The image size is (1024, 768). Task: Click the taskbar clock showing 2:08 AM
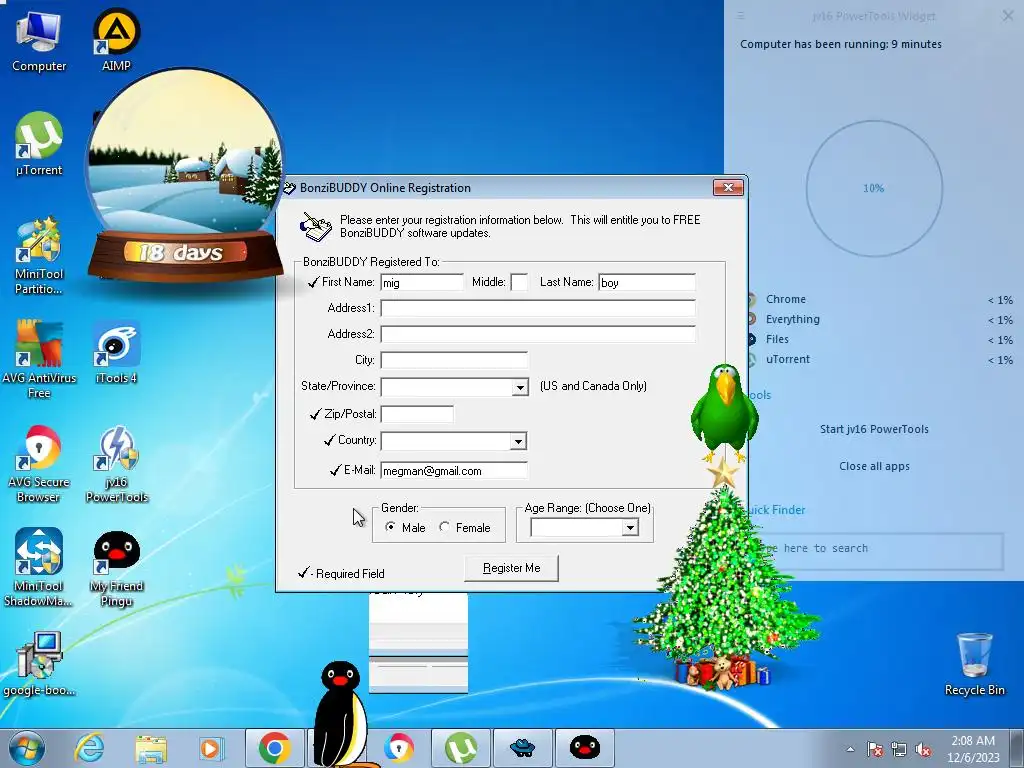click(x=973, y=749)
